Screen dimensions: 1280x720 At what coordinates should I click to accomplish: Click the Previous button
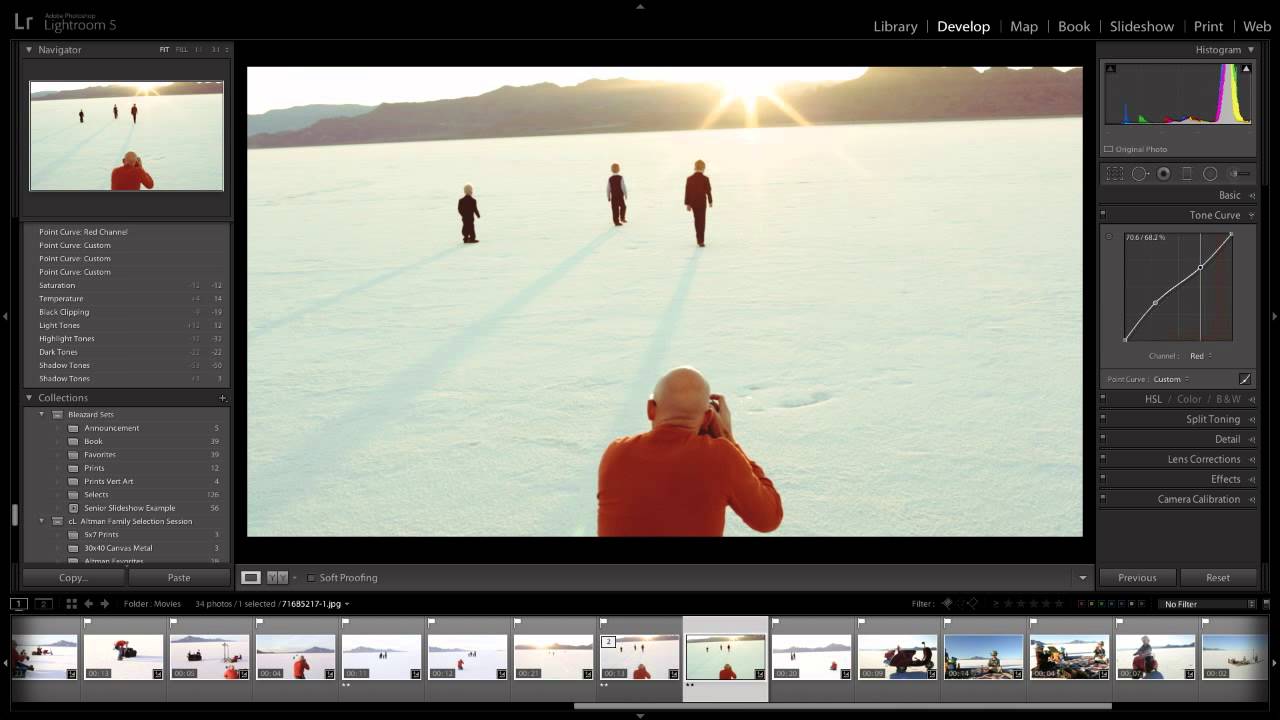pyautogui.click(x=1137, y=577)
